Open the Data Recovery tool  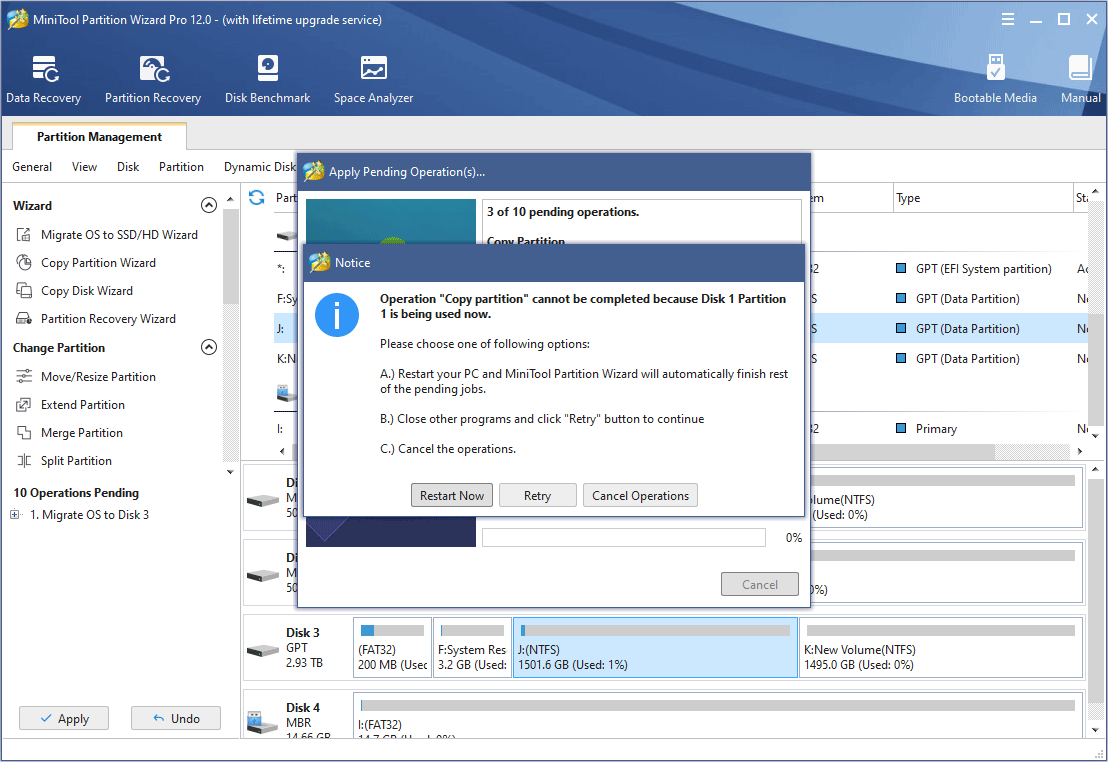click(44, 79)
